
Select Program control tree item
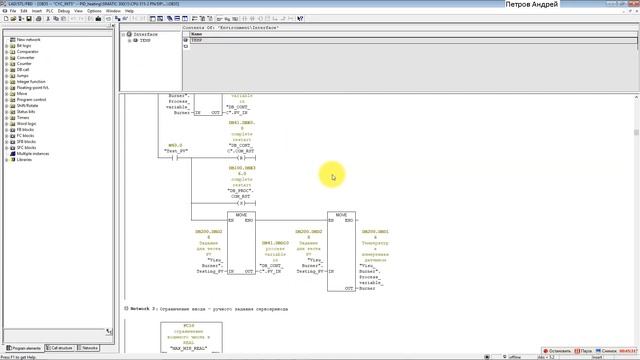click(x=31, y=100)
